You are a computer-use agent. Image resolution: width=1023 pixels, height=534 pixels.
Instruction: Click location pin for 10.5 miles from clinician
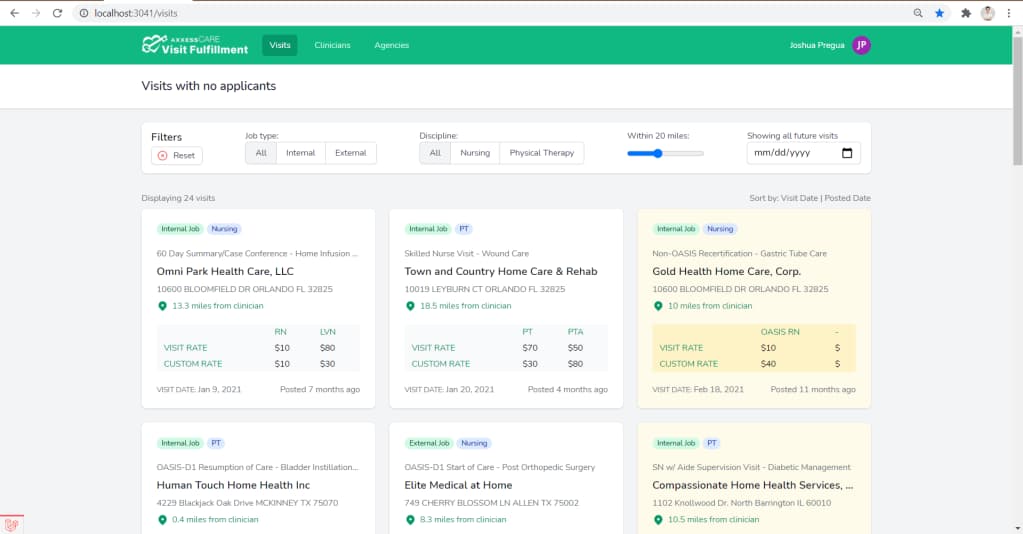[x=658, y=520]
